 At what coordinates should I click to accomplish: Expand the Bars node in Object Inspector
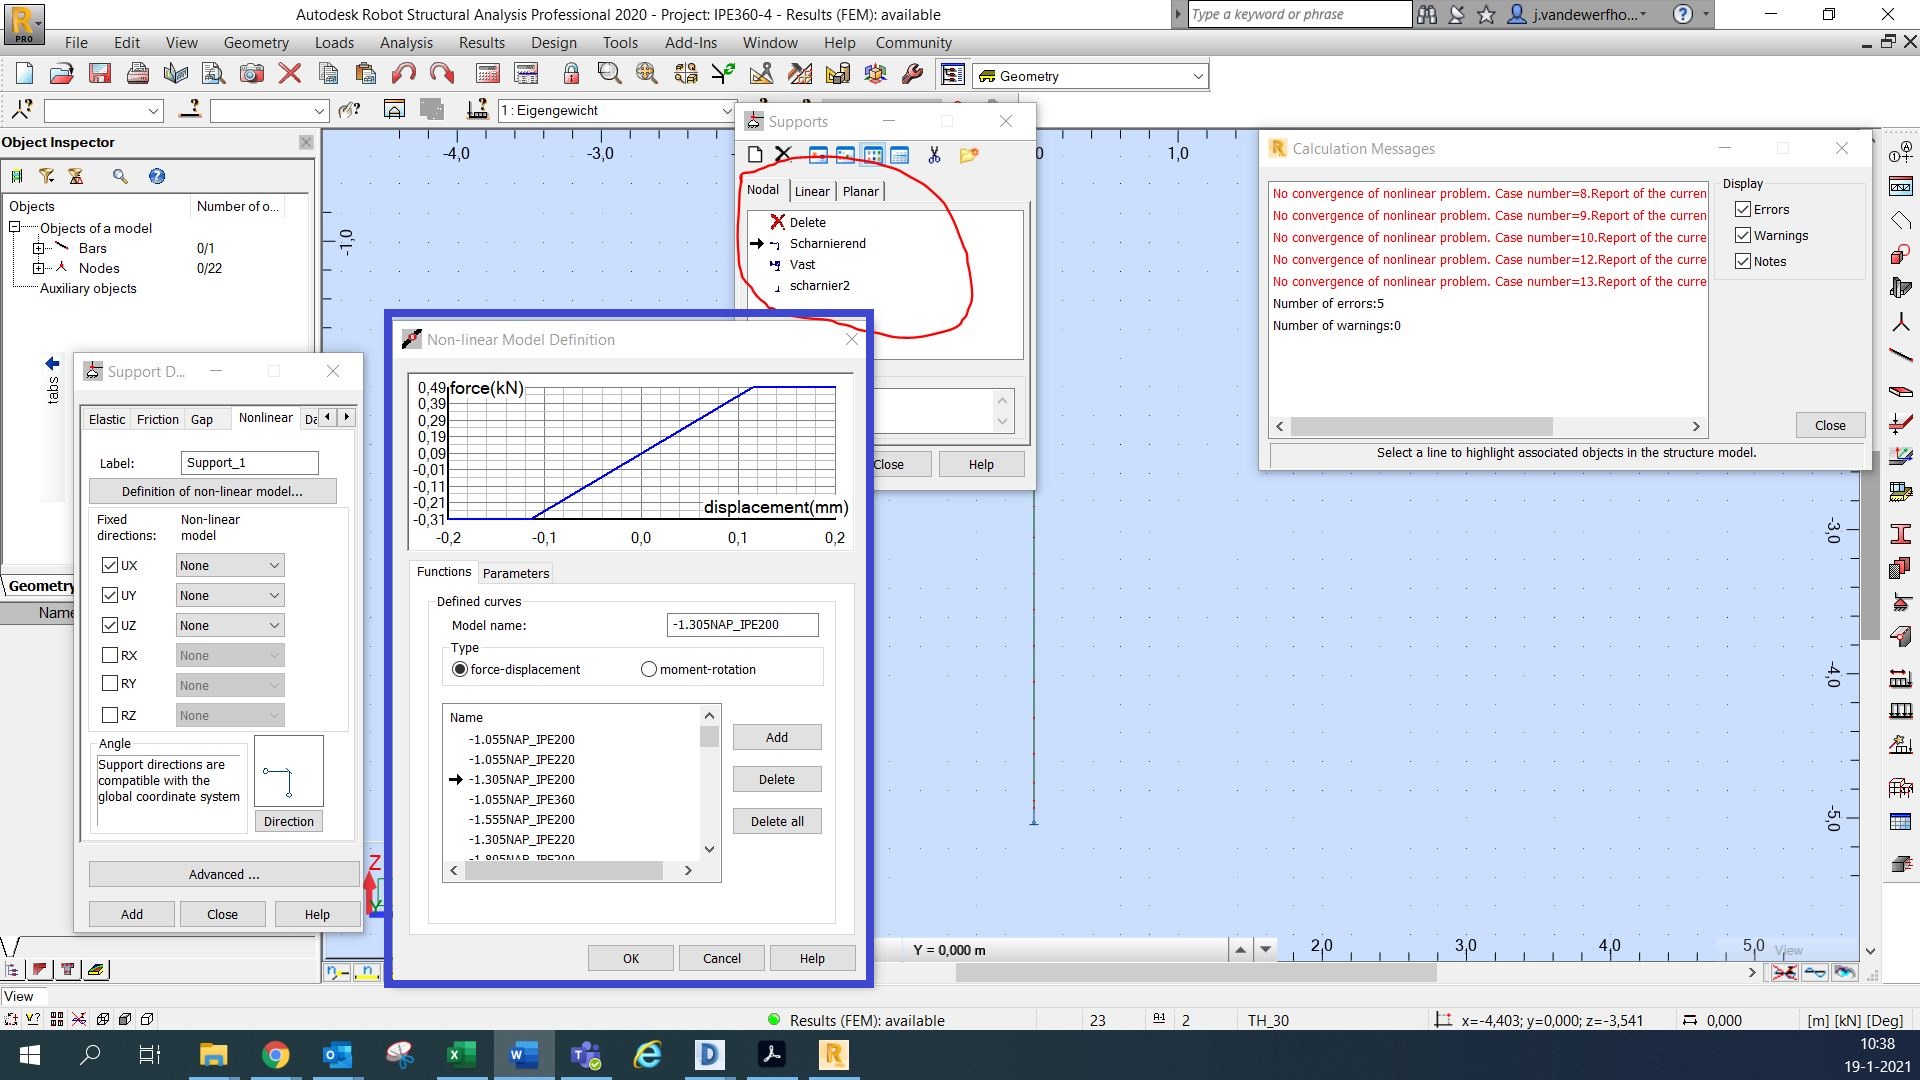39,248
